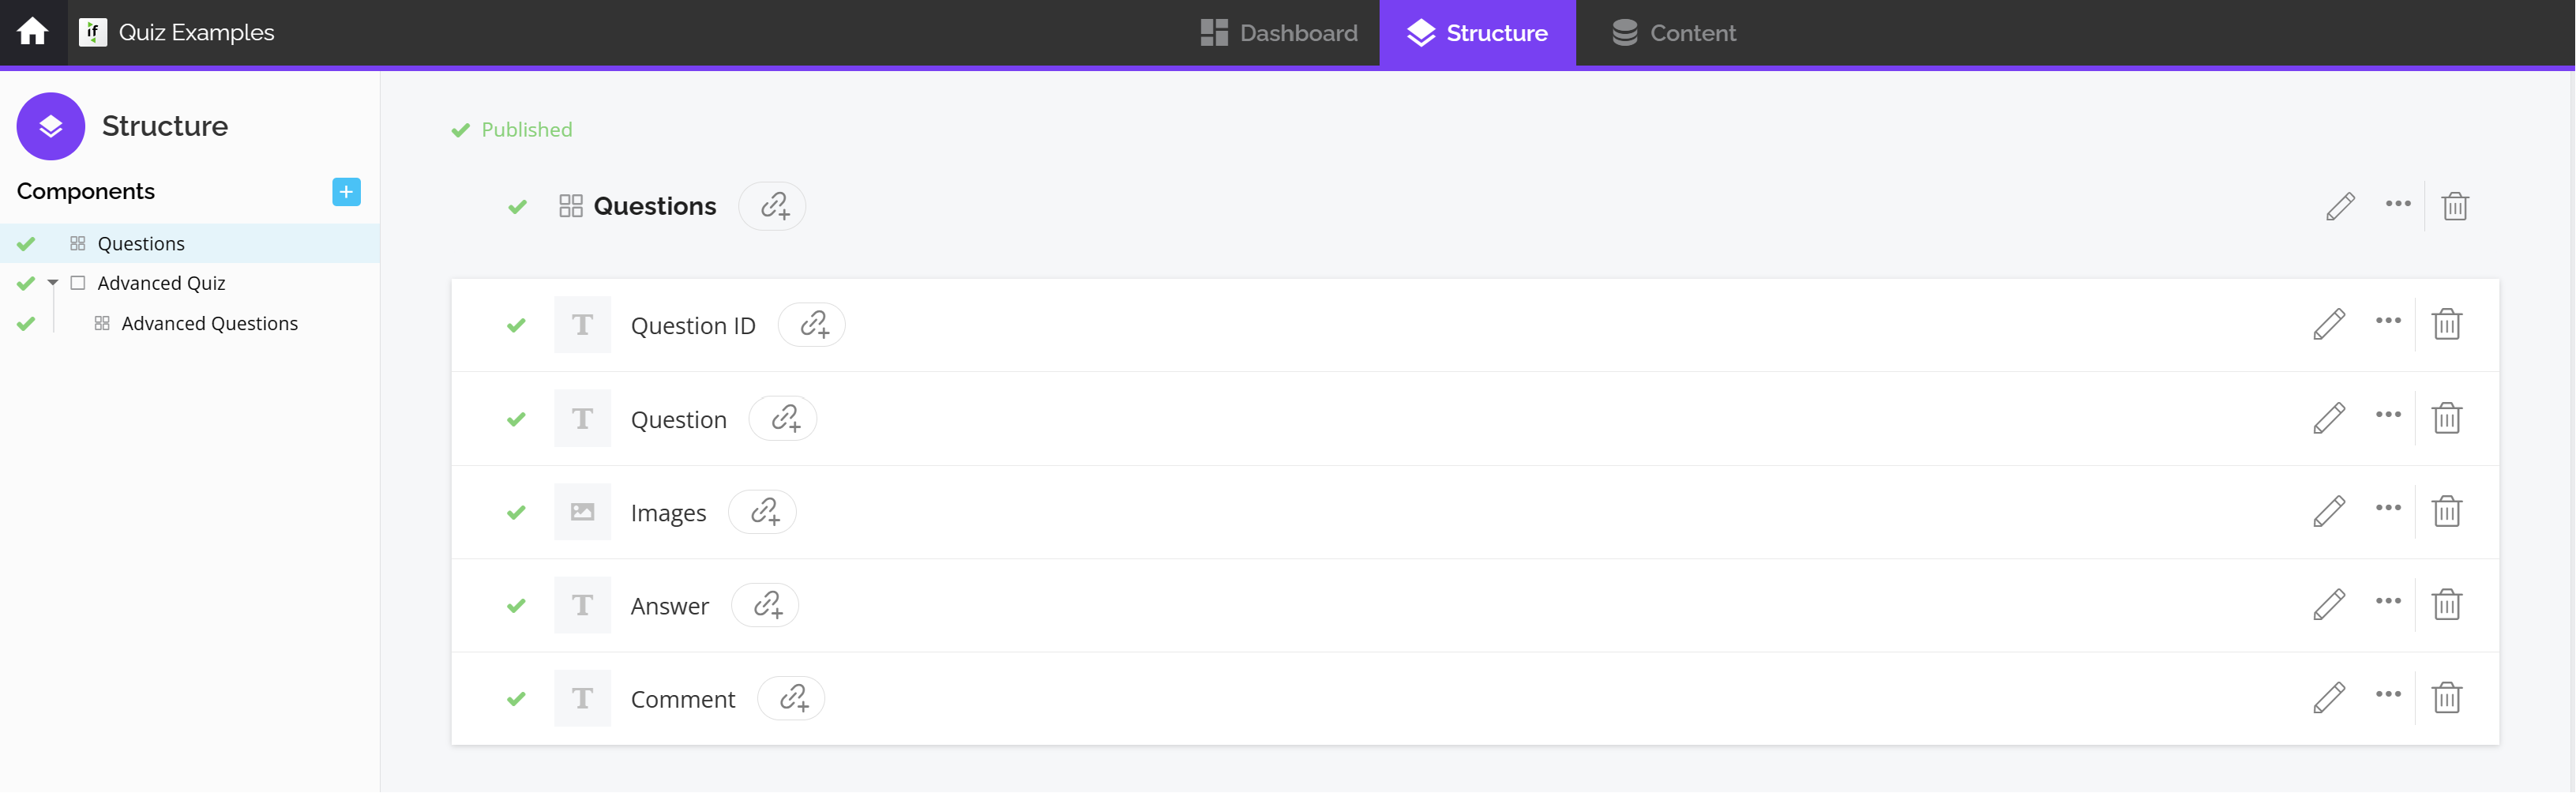This screenshot has width=2576, height=793.
Task: Switch to the Dashboard tab
Action: (x=1279, y=33)
